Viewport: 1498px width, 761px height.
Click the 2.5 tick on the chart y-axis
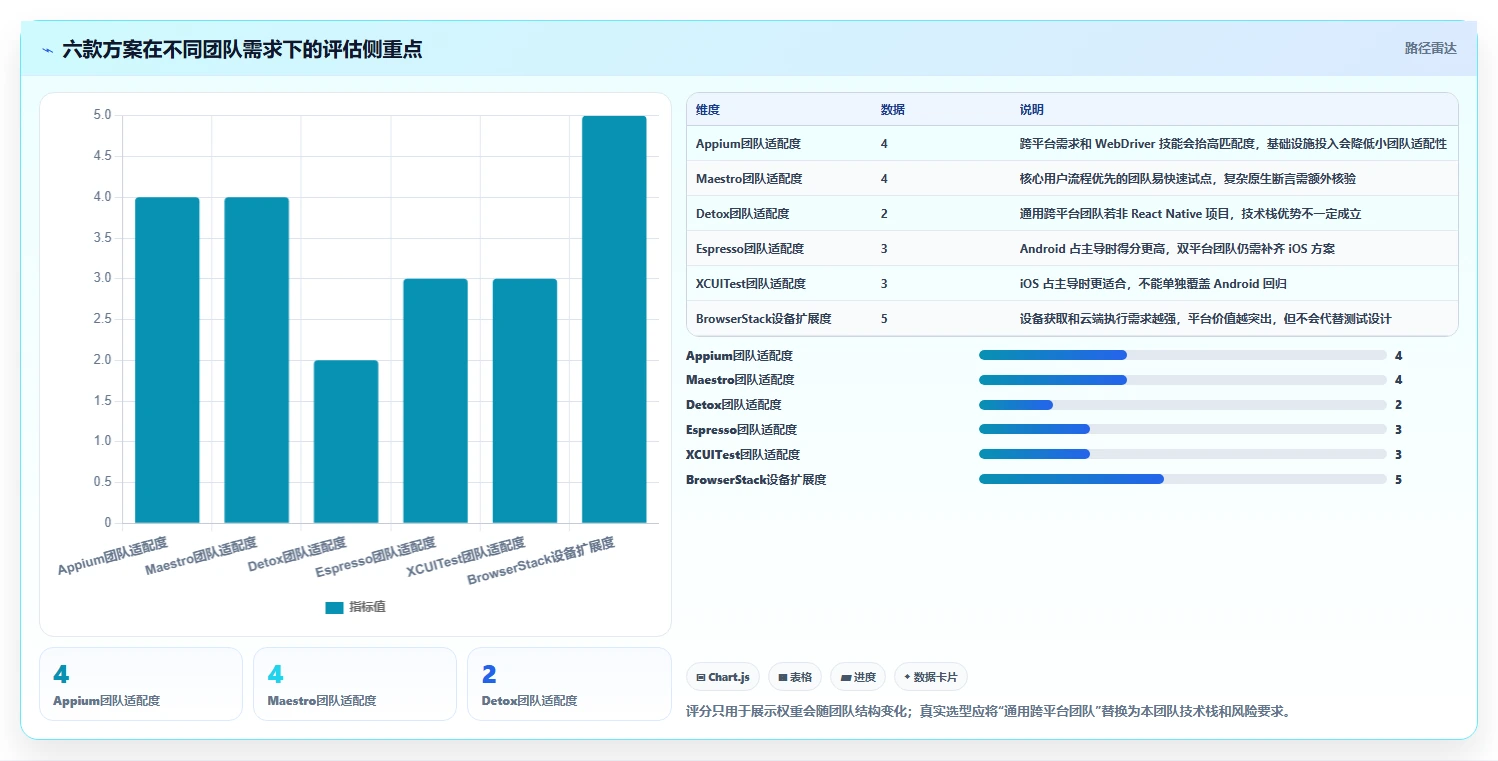pos(103,319)
